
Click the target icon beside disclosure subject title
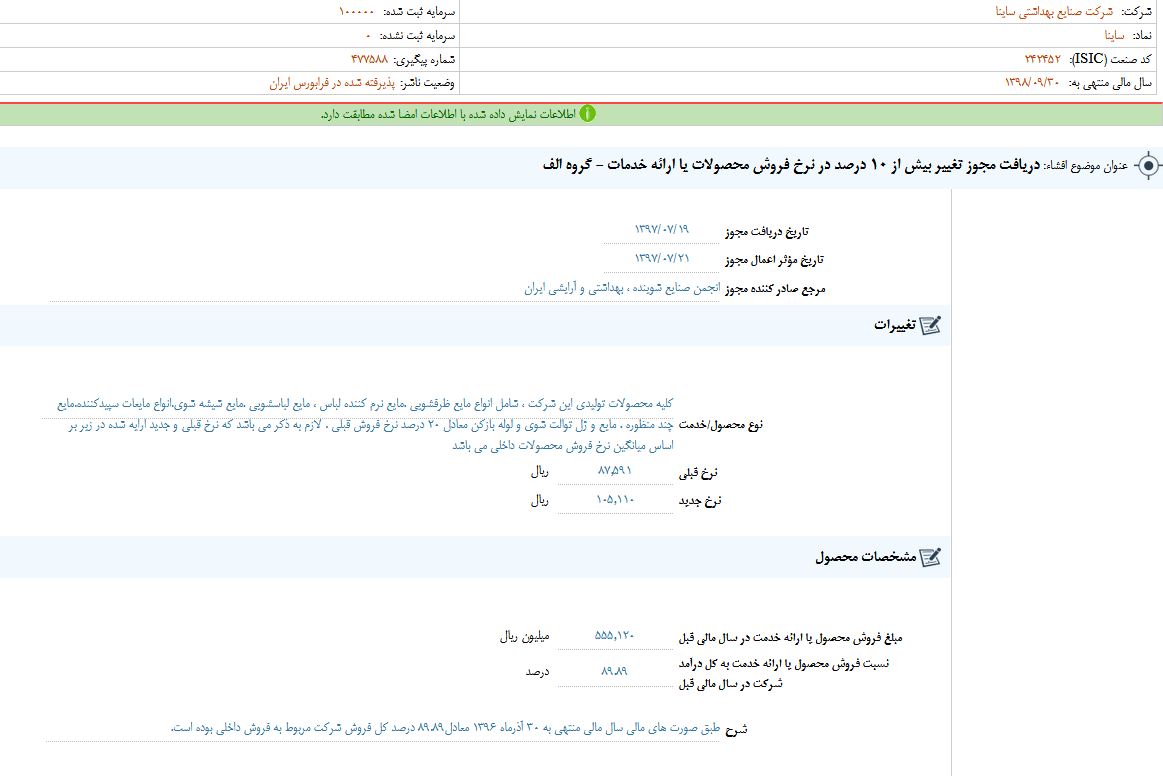point(1148,165)
